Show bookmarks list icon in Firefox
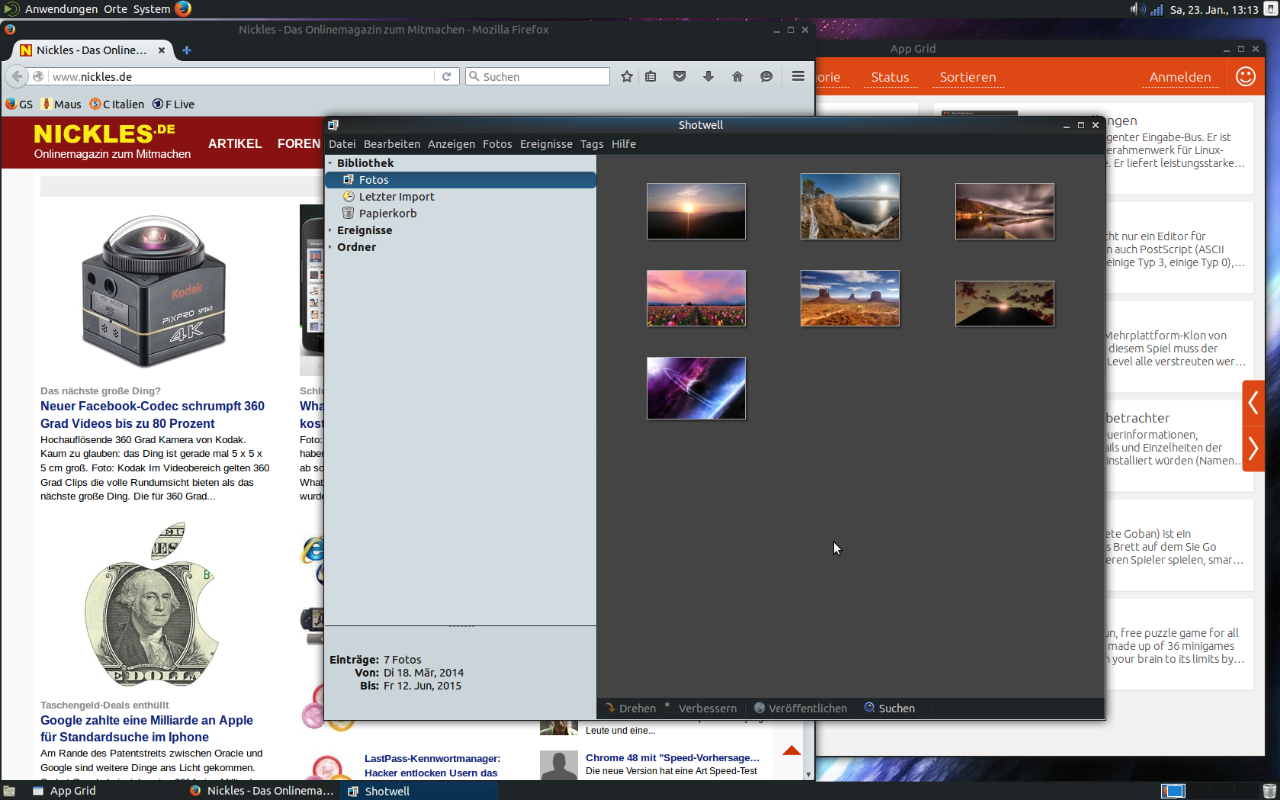The height and width of the screenshot is (800, 1280). pos(651,76)
